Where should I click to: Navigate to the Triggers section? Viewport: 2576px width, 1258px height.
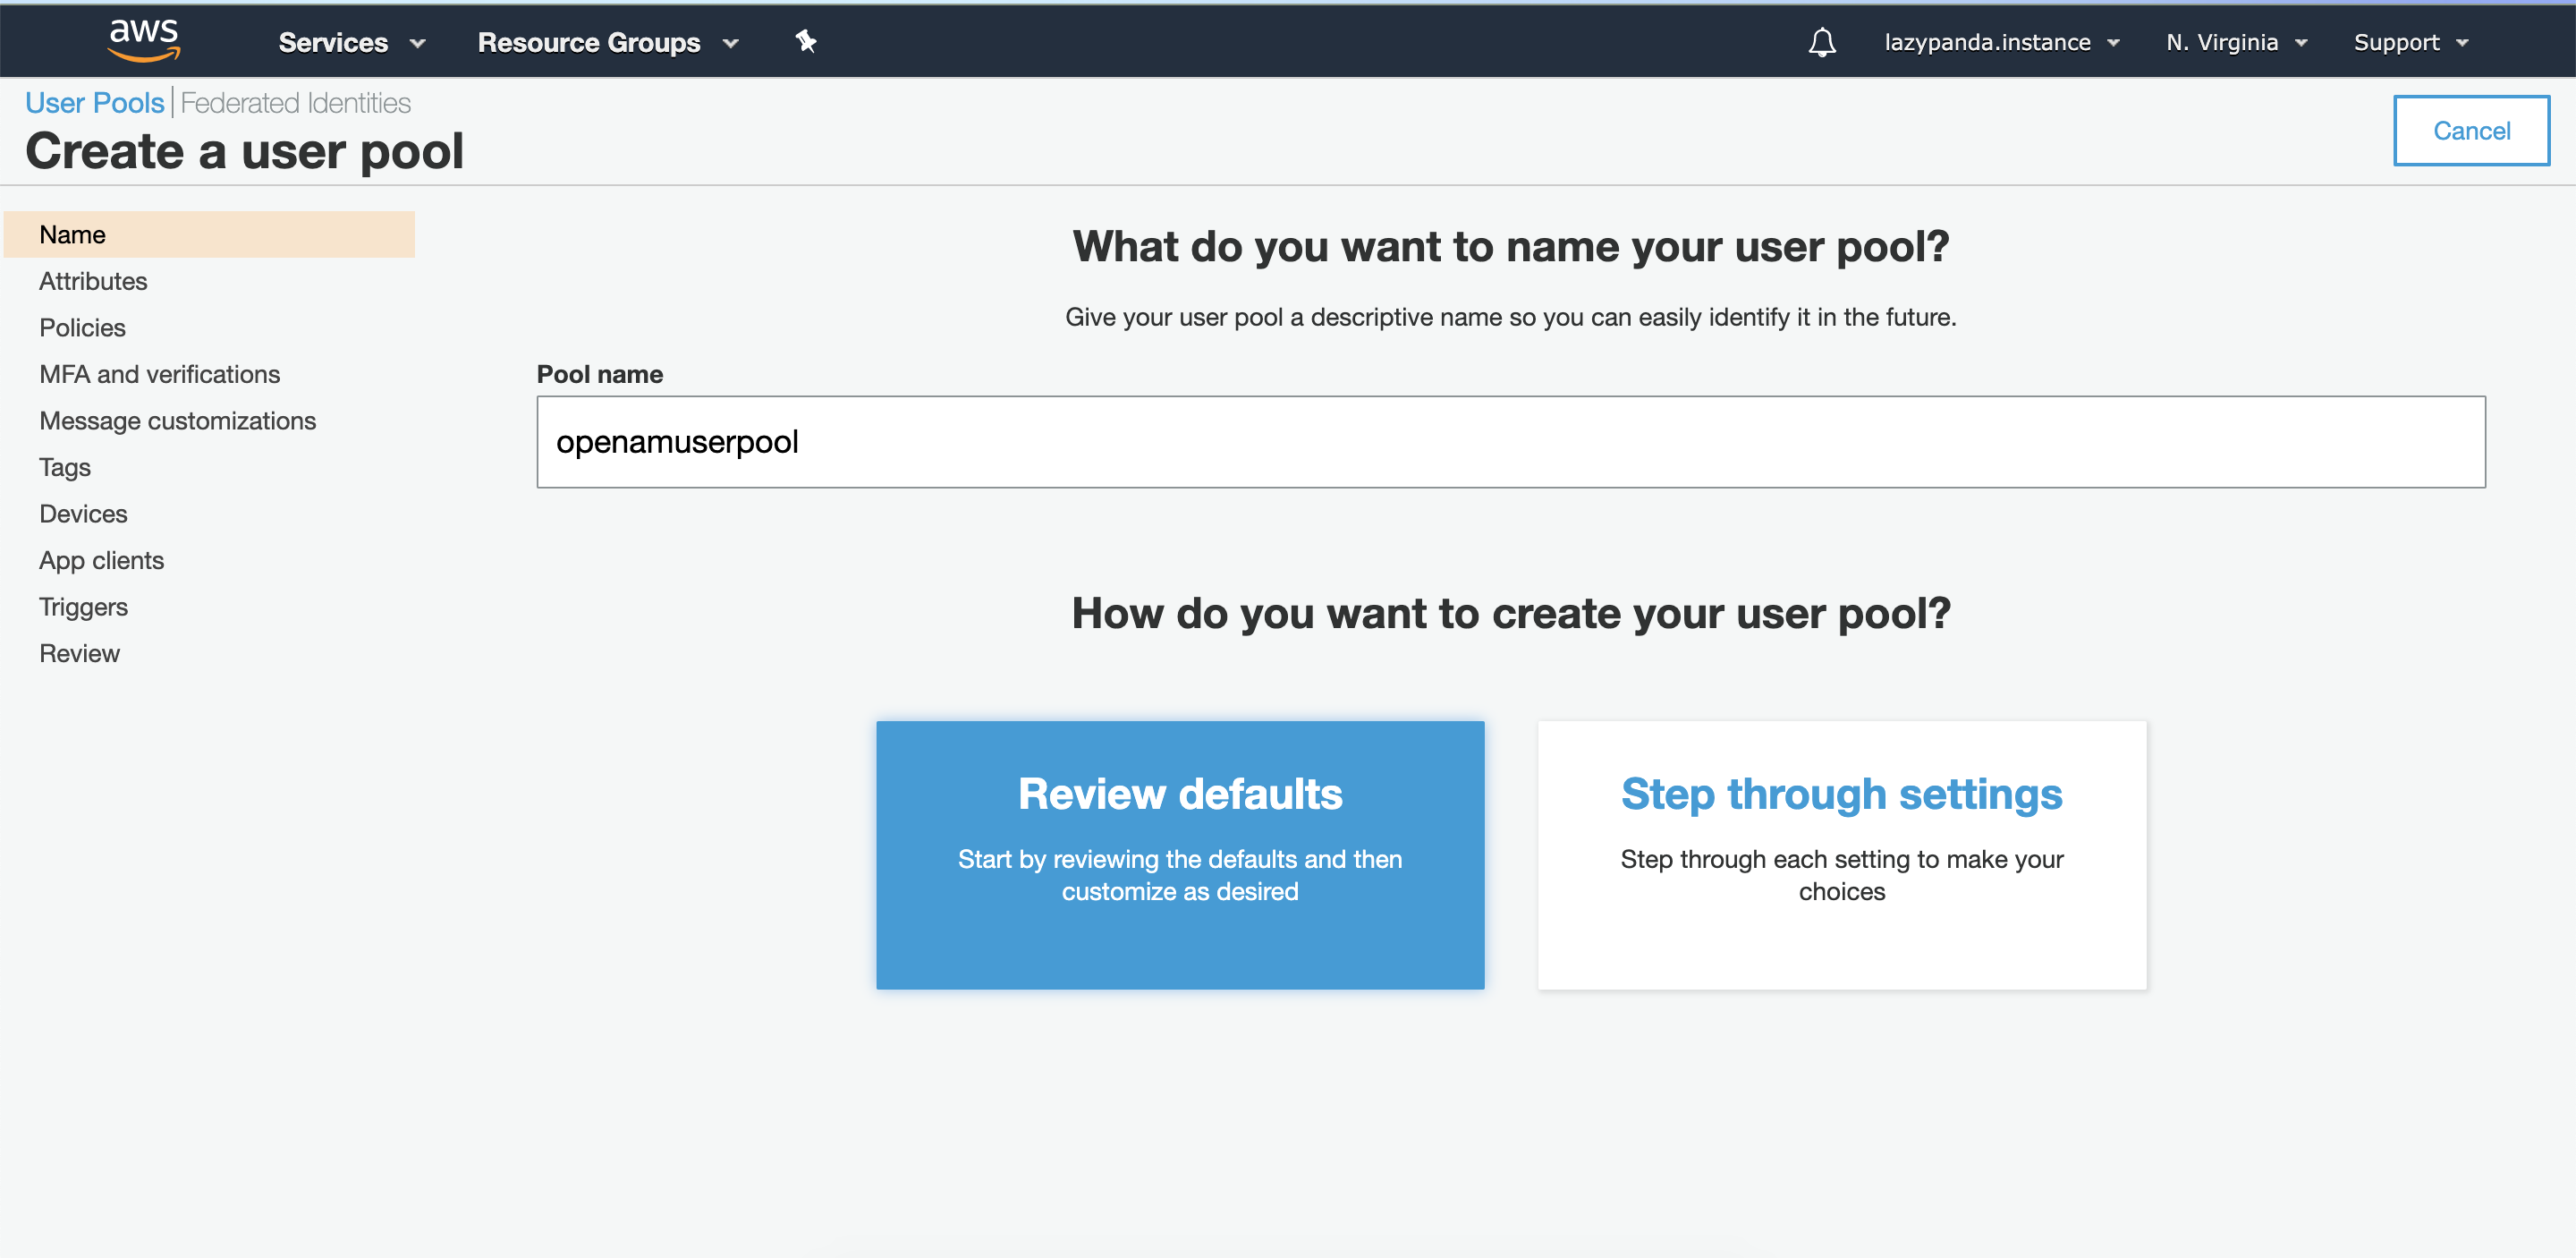tap(82, 607)
